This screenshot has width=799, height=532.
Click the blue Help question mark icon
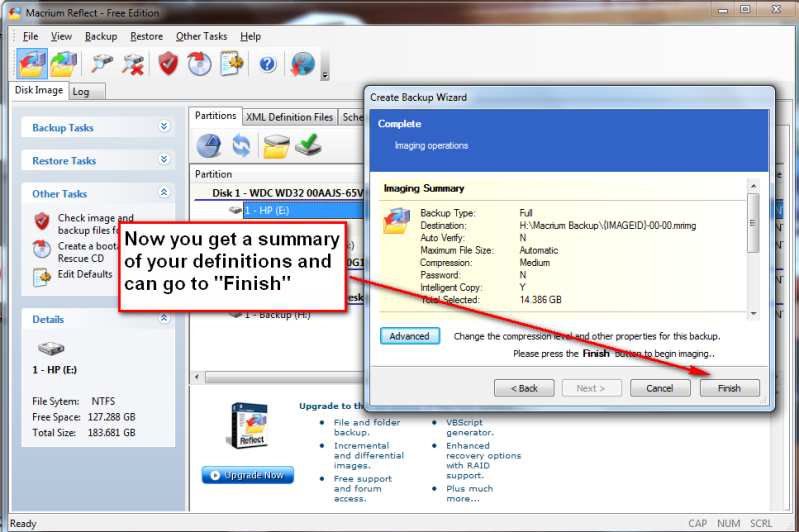point(268,64)
